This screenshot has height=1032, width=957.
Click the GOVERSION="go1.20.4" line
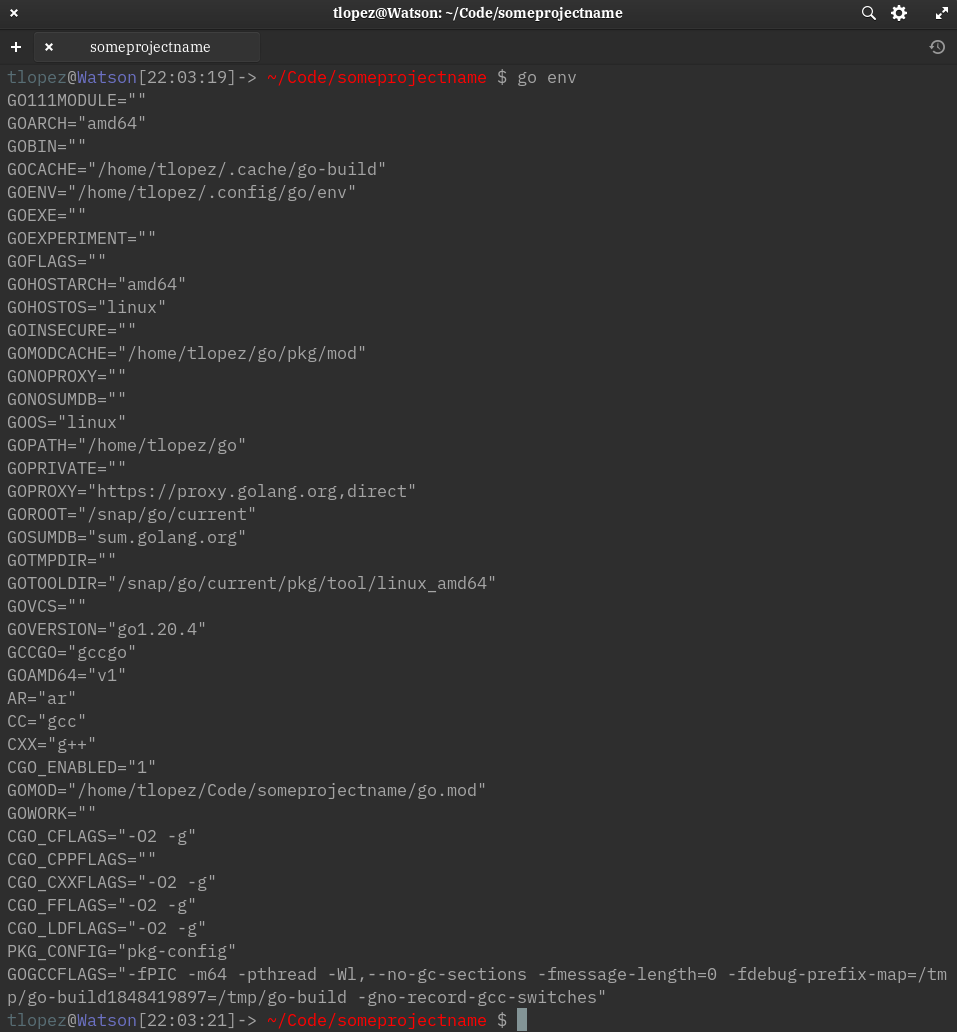pos(106,629)
